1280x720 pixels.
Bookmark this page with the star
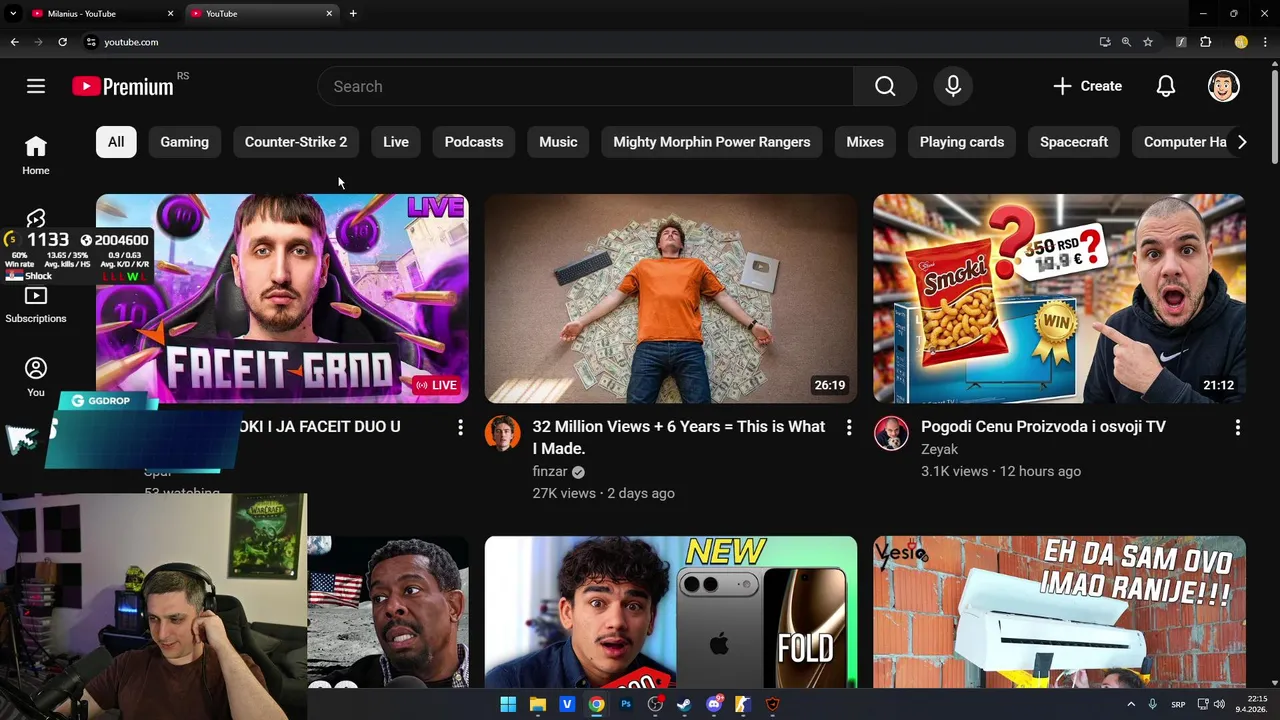click(1148, 42)
